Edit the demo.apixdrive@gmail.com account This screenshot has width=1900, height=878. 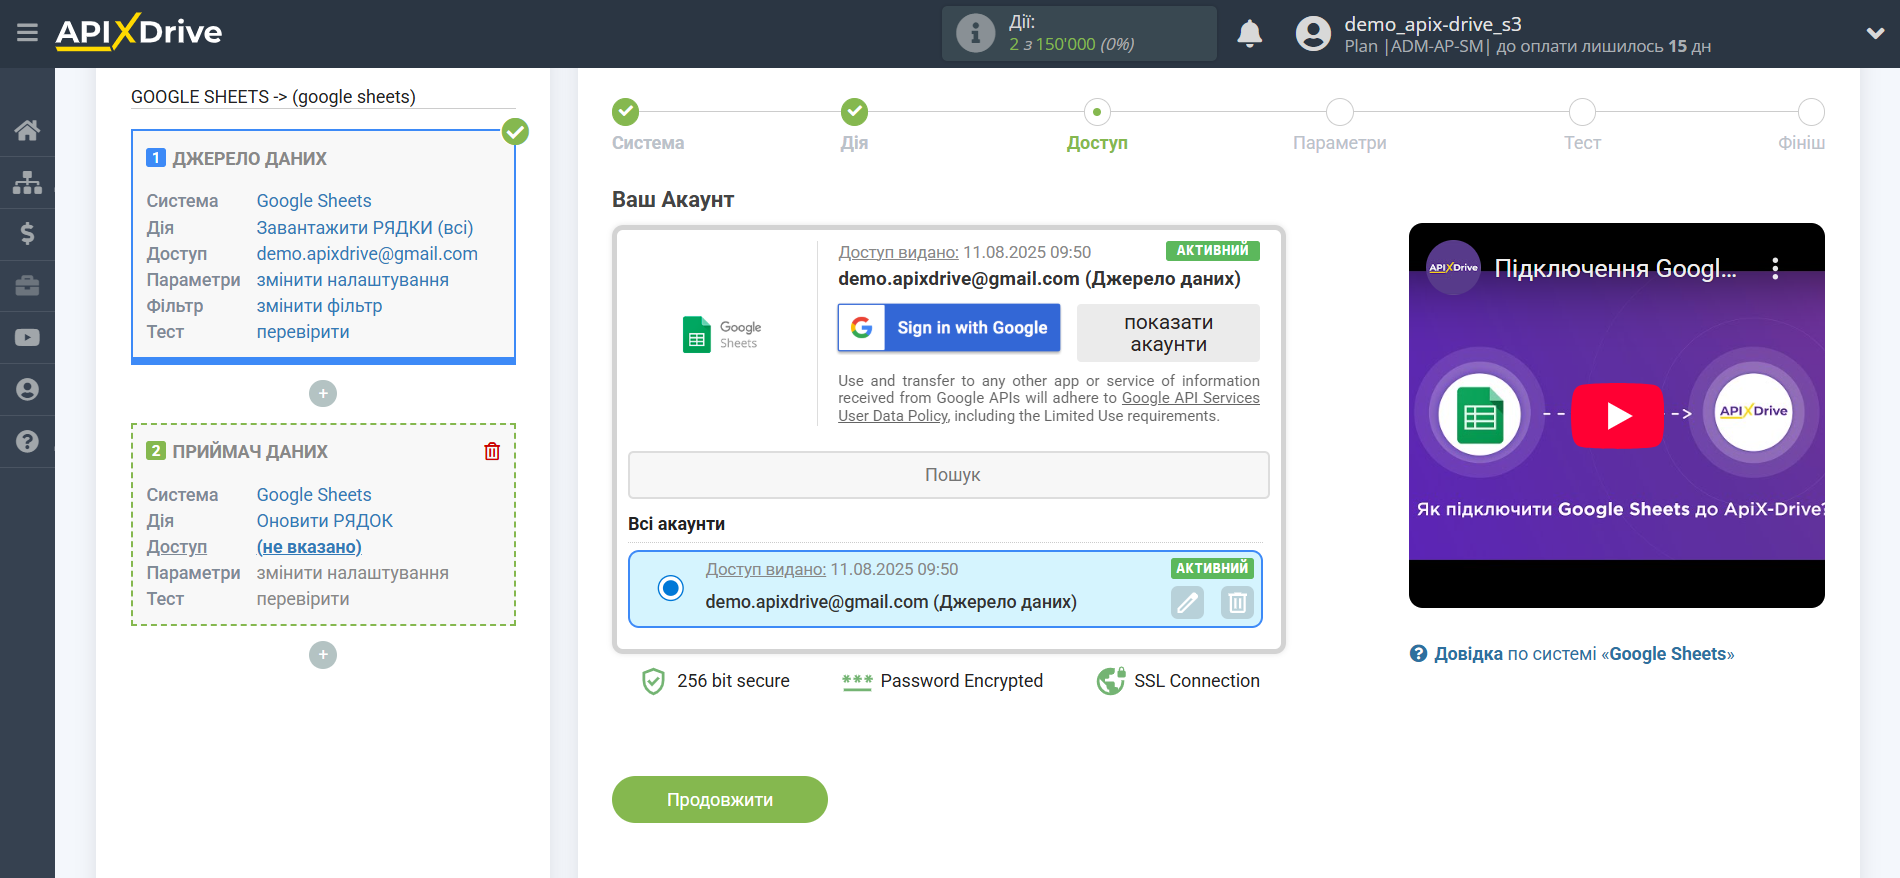click(1188, 602)
